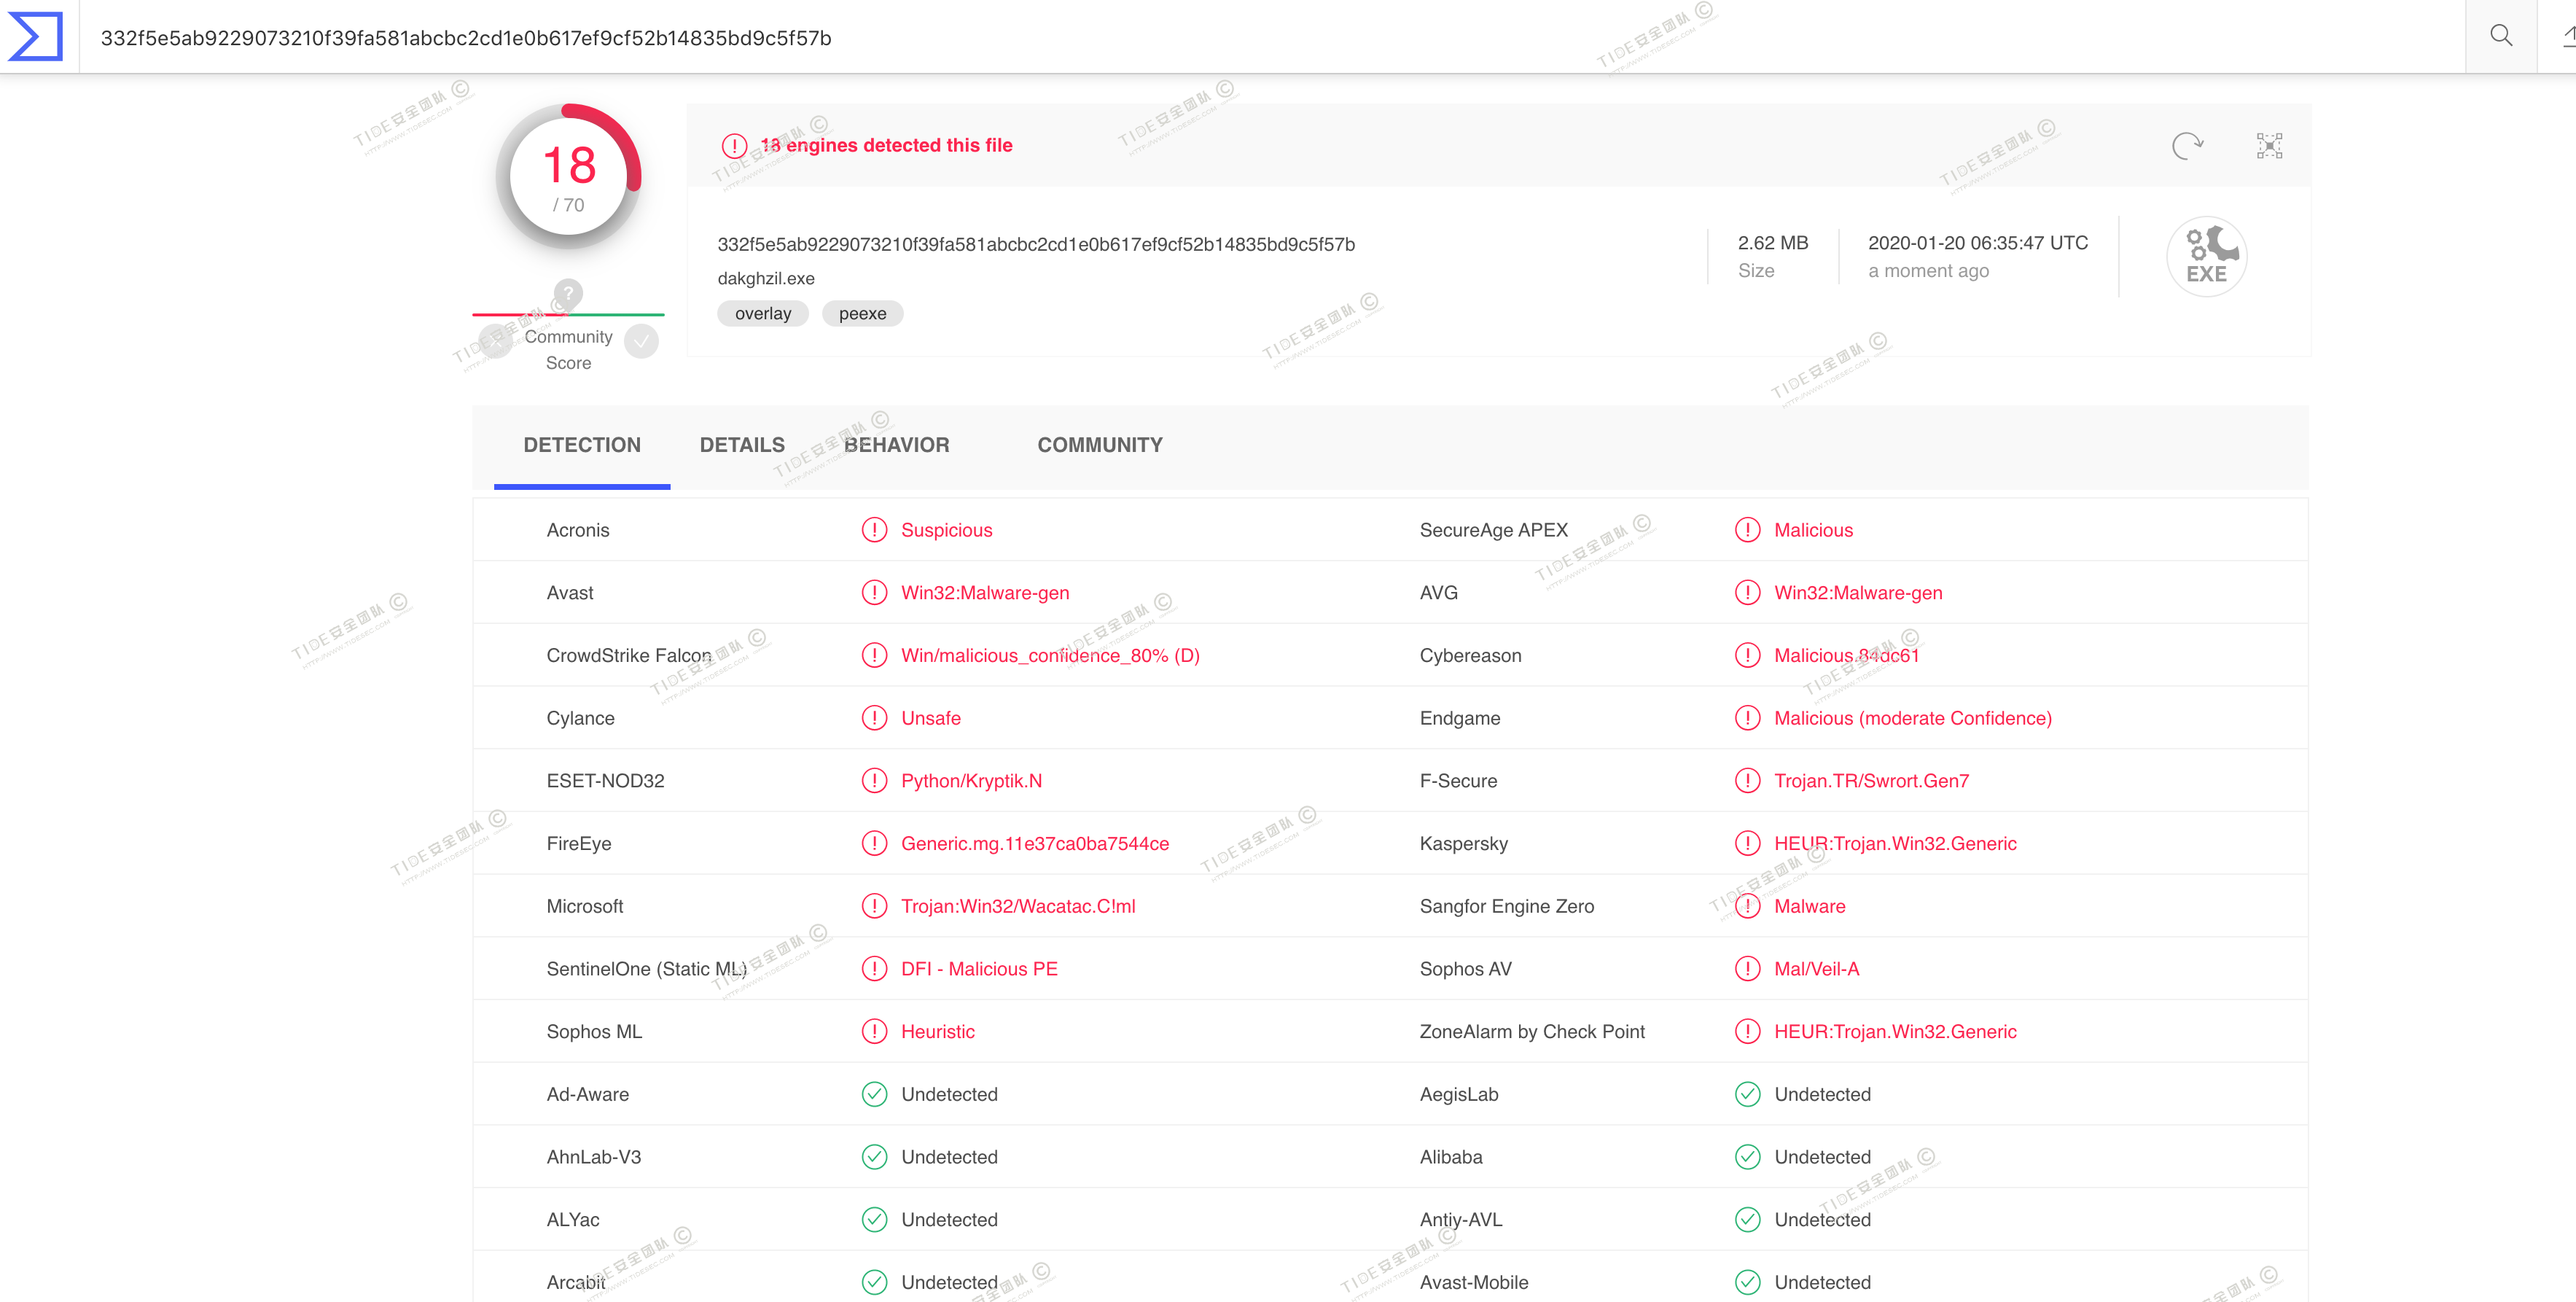
Task: Vote malicious with community score X
Action: pos(495,342)
